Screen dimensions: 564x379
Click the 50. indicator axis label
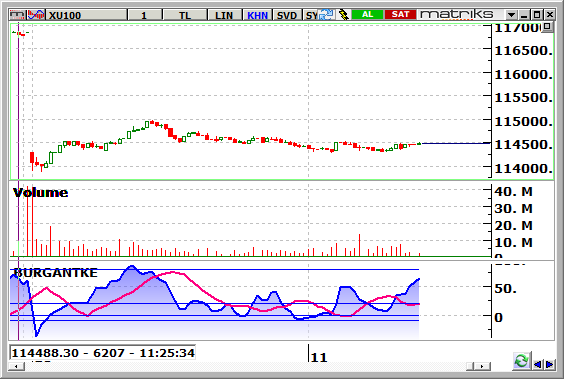(x=505, y=288)
